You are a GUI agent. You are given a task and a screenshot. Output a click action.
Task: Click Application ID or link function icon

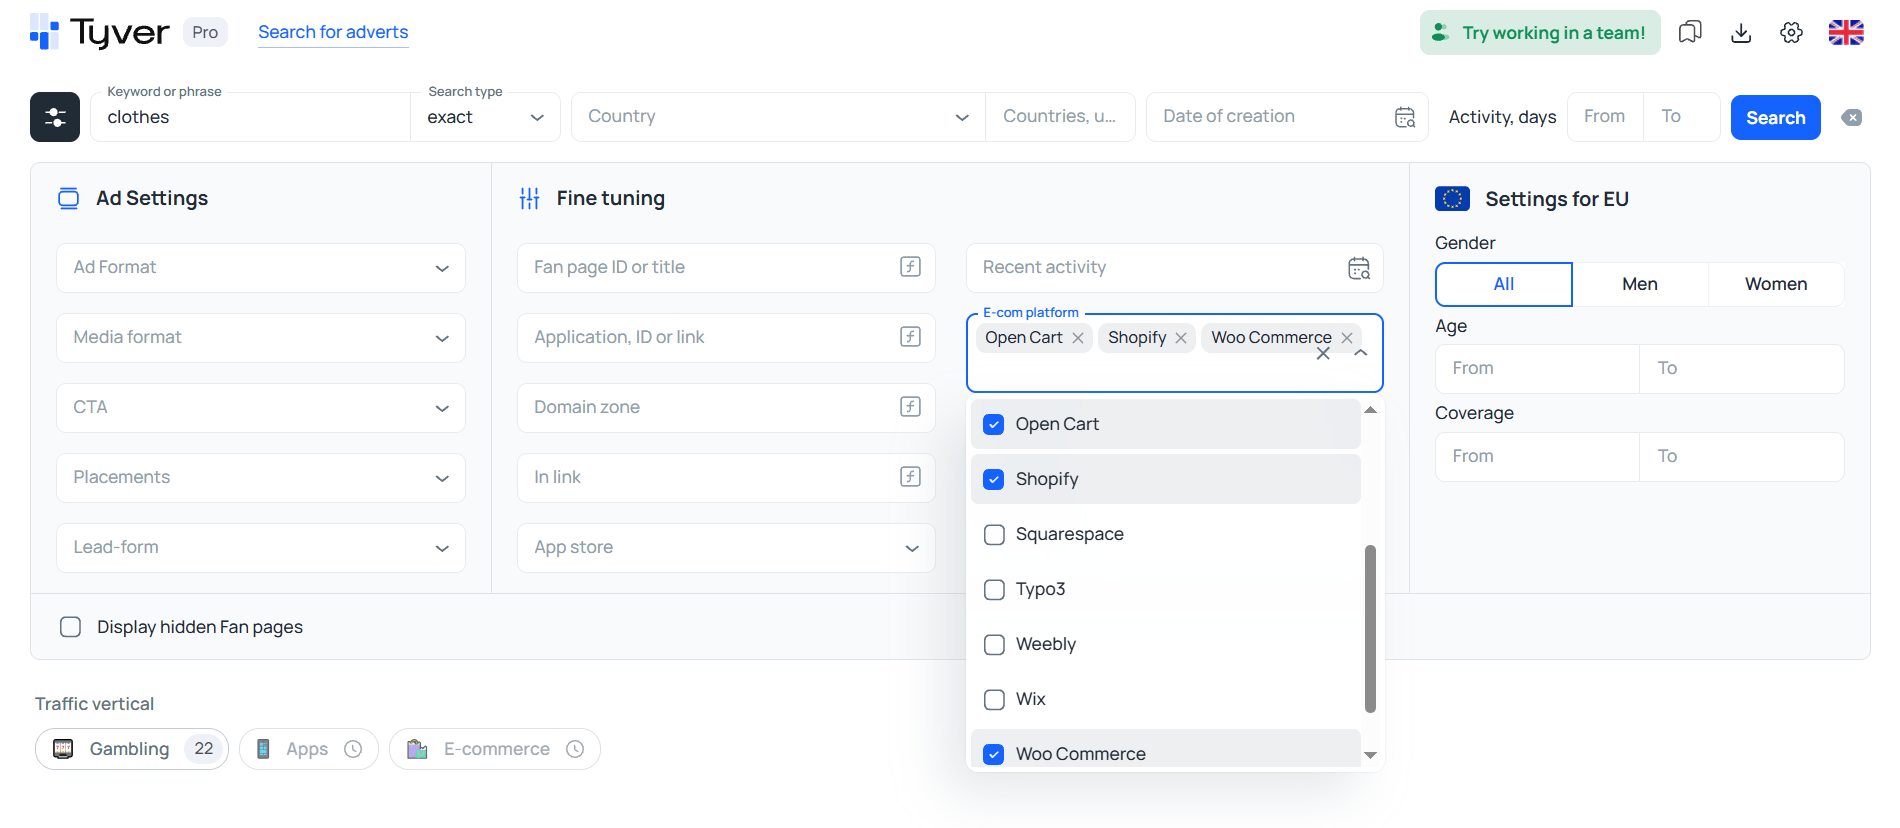point(910,337)
